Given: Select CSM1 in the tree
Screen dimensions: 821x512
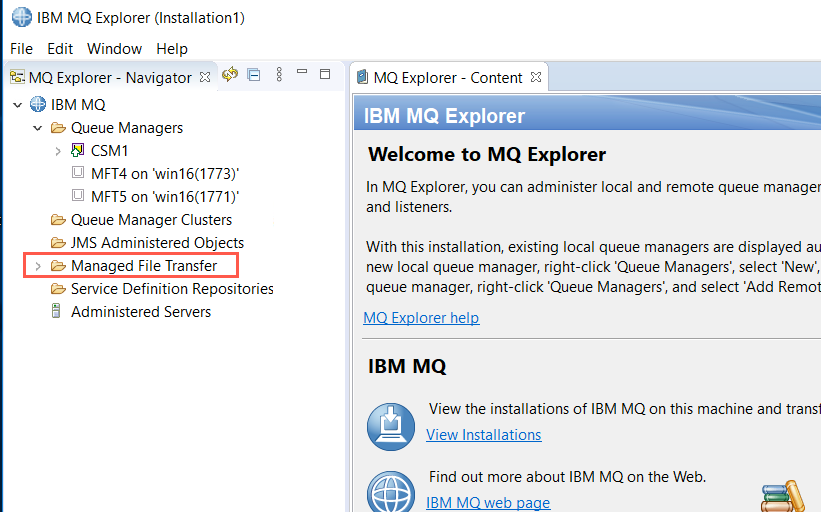Looking at the screenshot, I should point(109,151).
